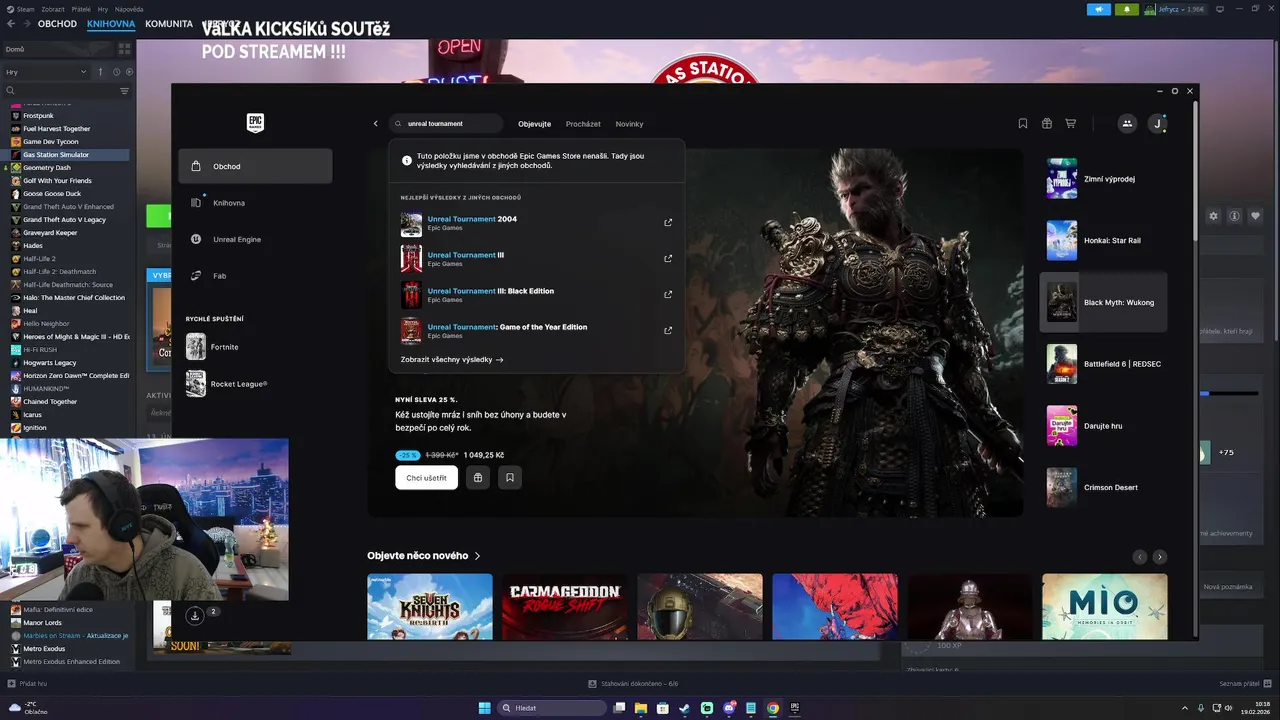
Task: Launch Fortnite from quick launch
Action: 226,347
